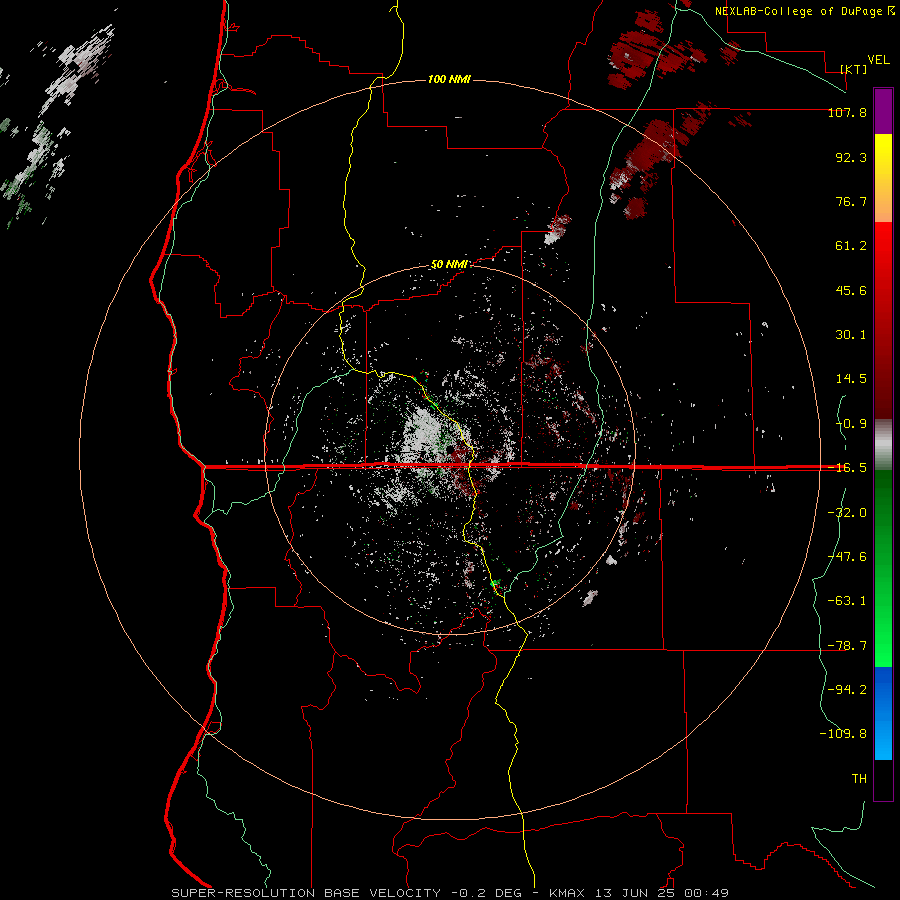
Task: Click the -0.2 DEG elevation text
Action: (487, 893)
